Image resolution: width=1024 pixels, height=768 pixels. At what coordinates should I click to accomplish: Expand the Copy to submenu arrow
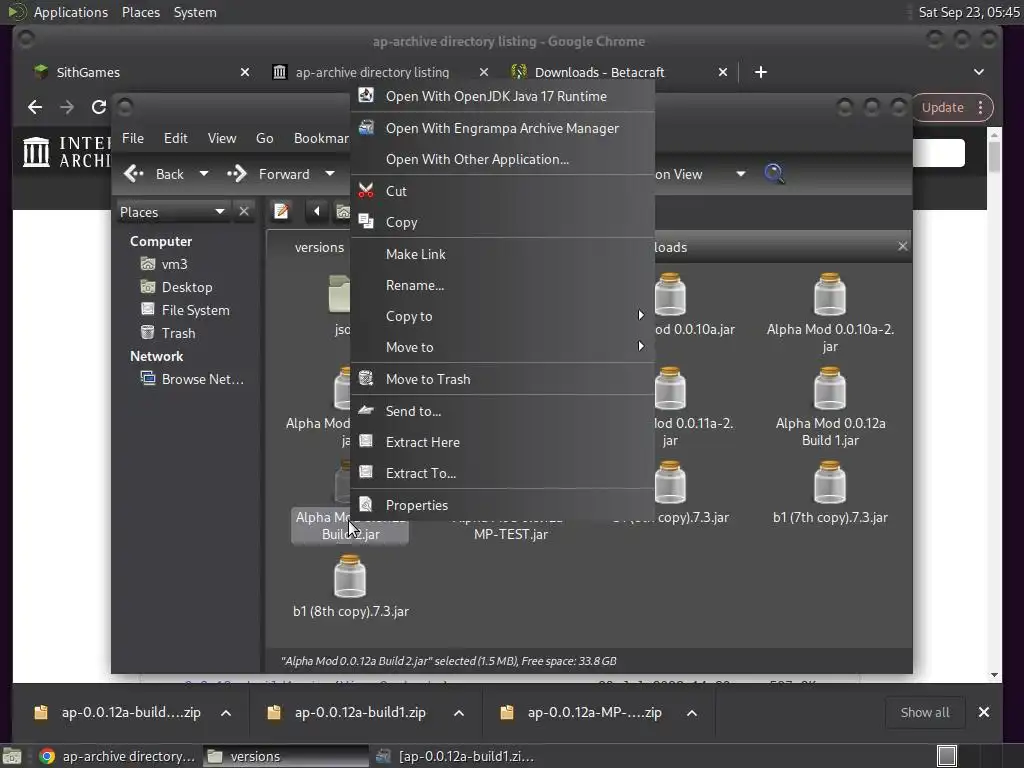point(641,315)
